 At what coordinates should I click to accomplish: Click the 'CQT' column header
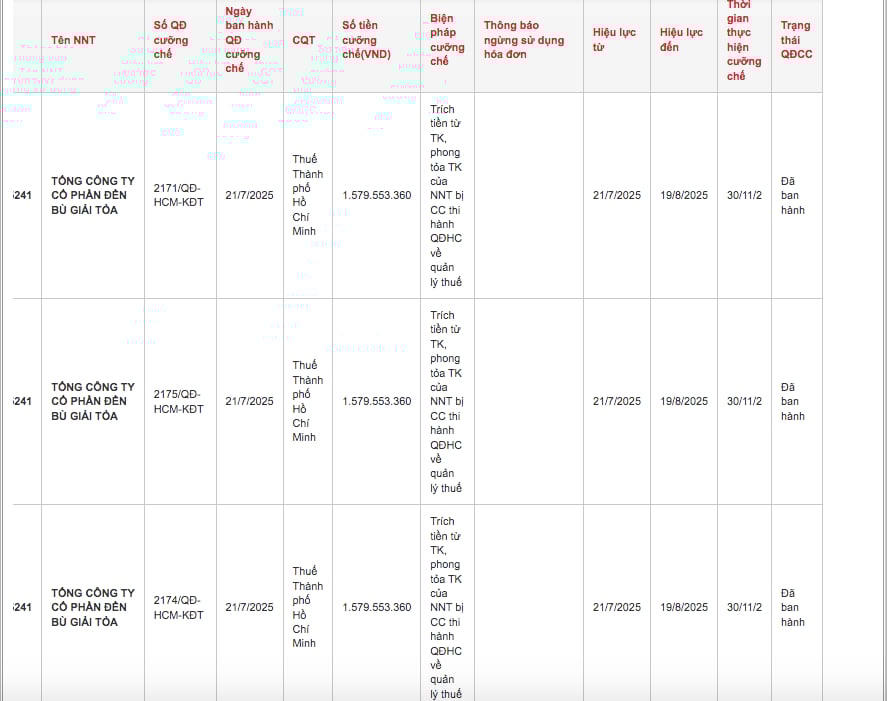[304, 40]
